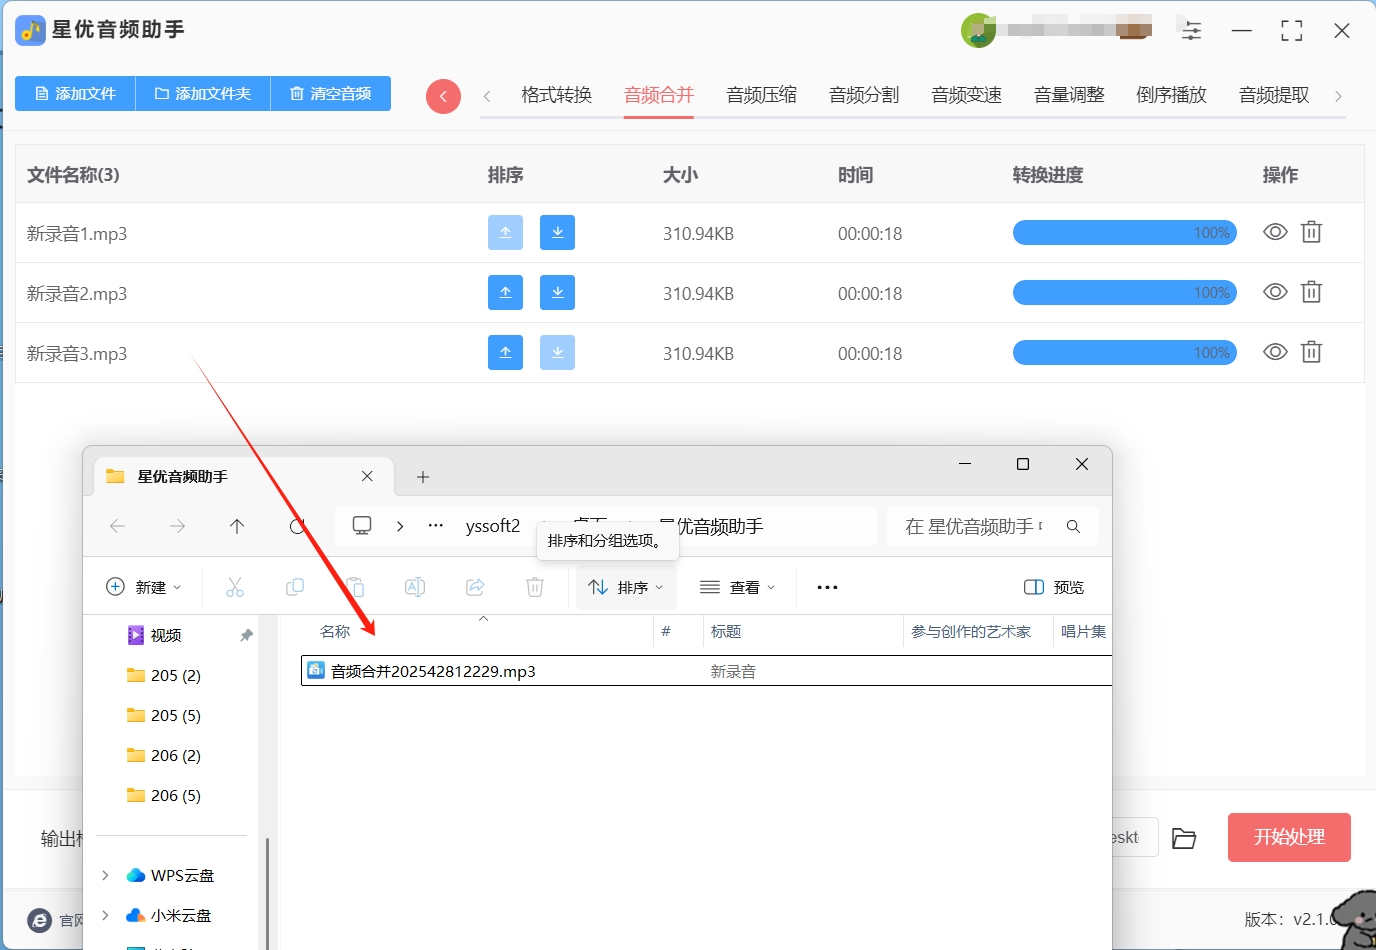The image size is (1376, 950).
Task: Click 添加文件 button
Action: (75, 93)
